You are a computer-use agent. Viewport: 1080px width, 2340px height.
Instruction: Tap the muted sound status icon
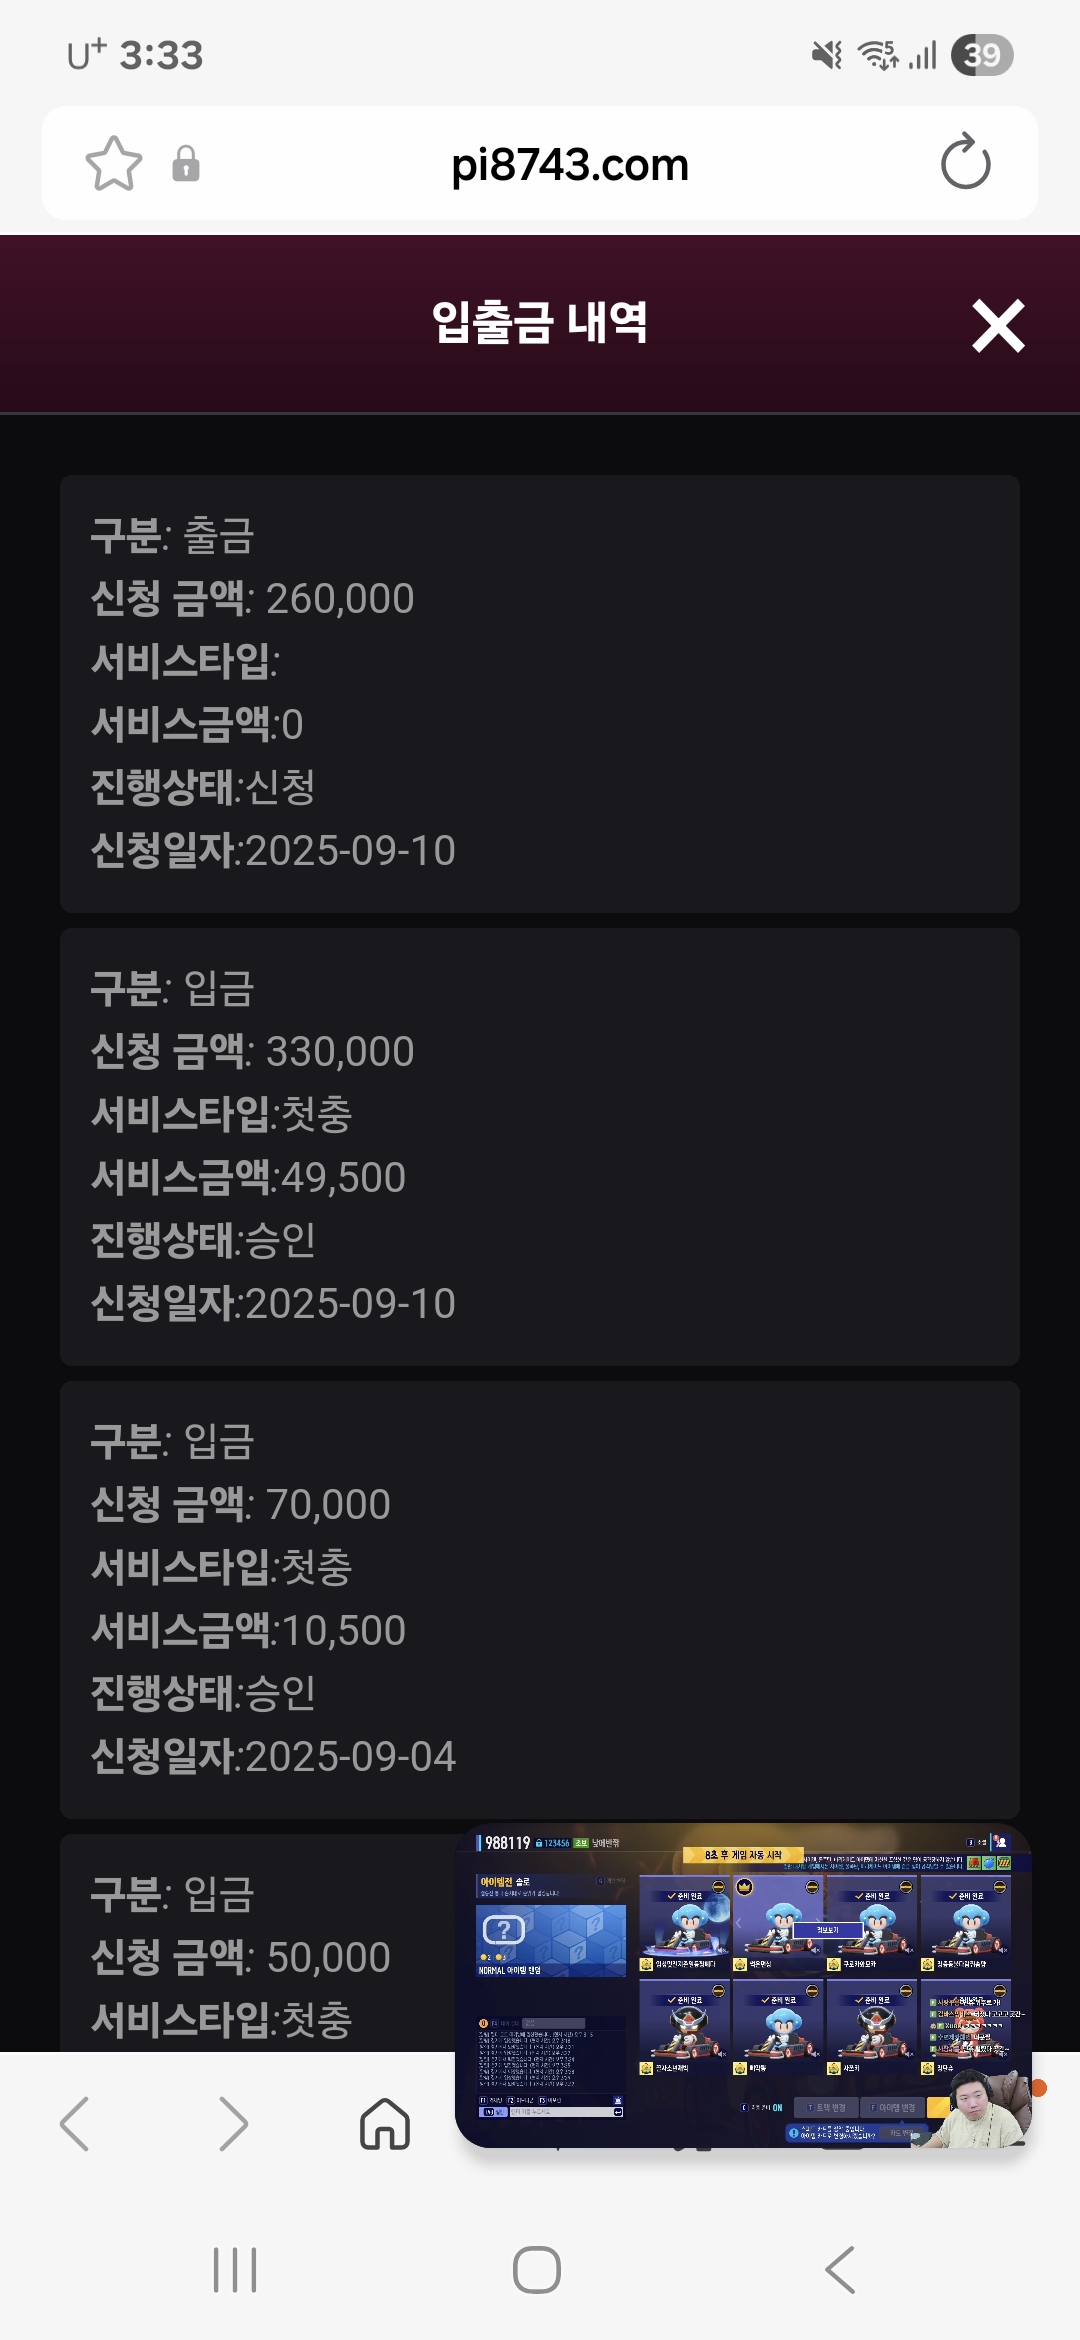click(x=826, y=55)
